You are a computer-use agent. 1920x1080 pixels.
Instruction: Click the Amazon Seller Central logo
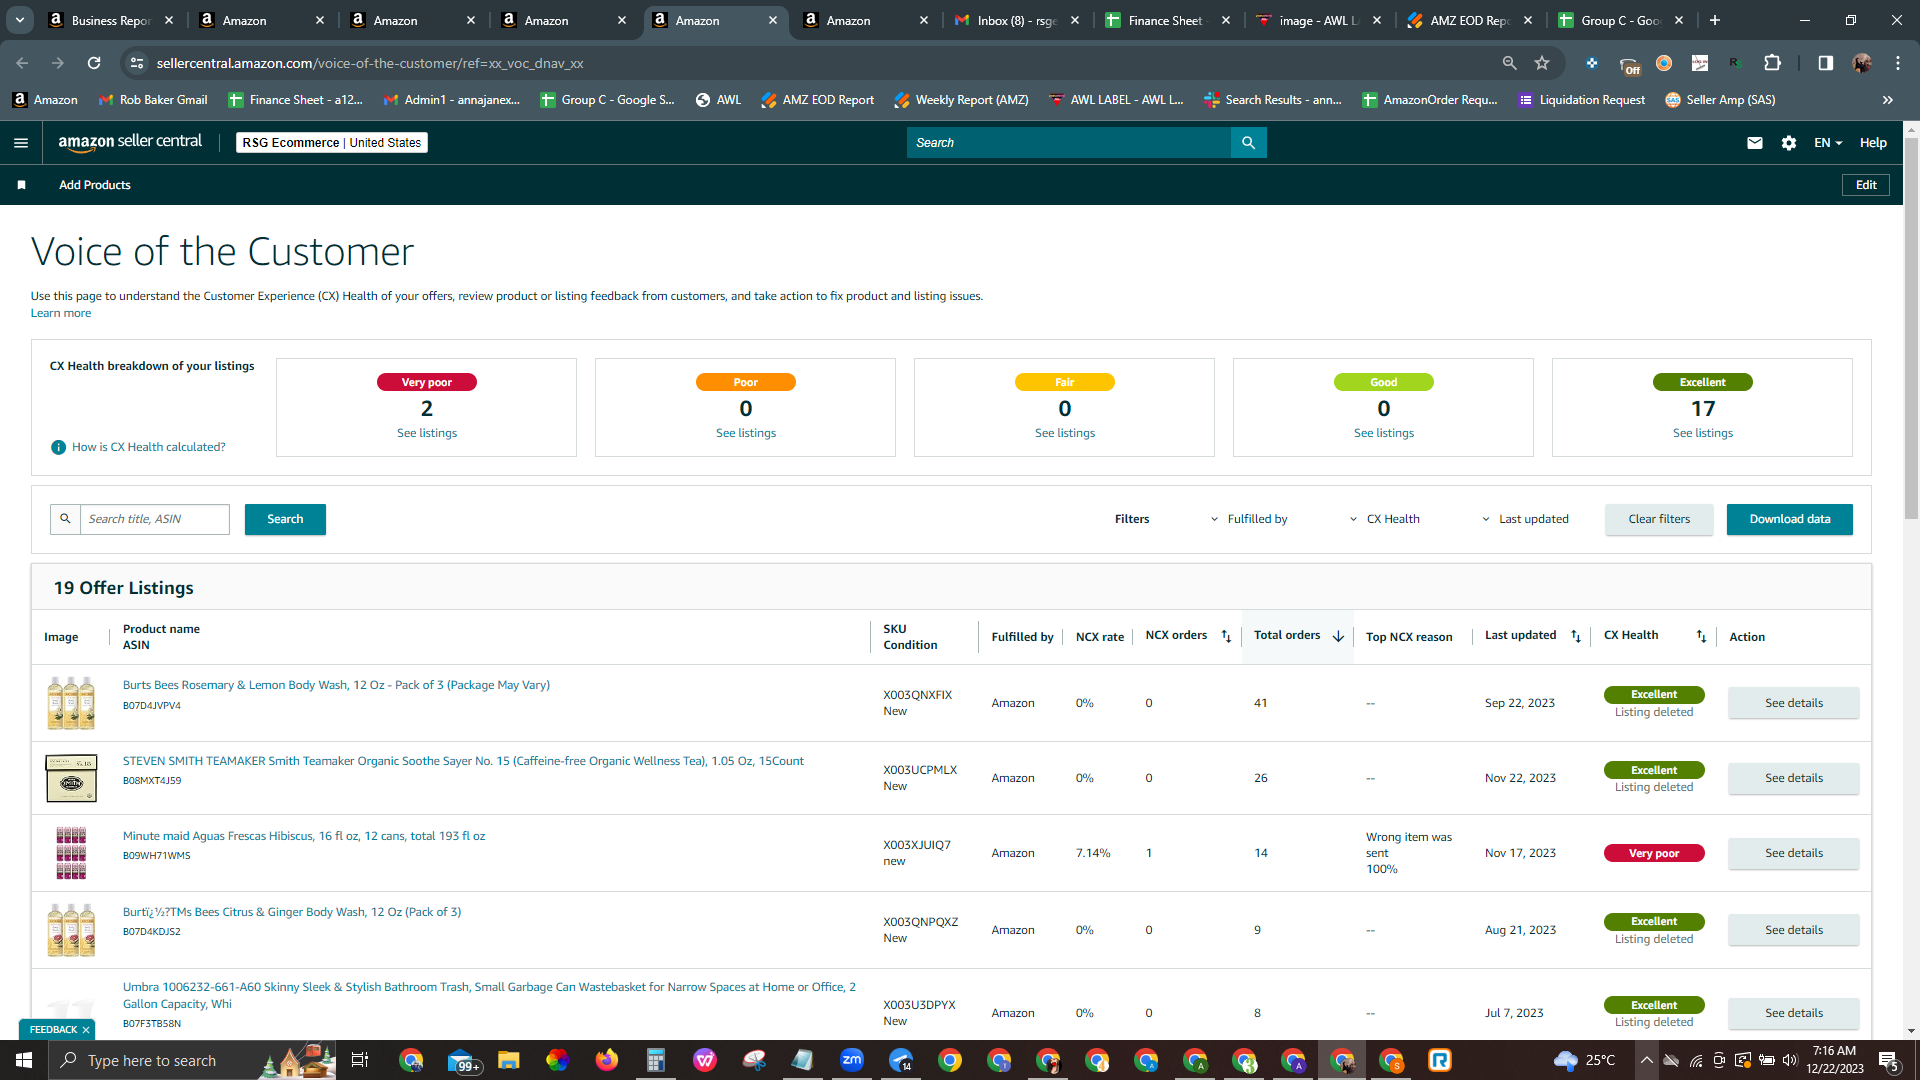pyautogui.click(x=130, y=142)
